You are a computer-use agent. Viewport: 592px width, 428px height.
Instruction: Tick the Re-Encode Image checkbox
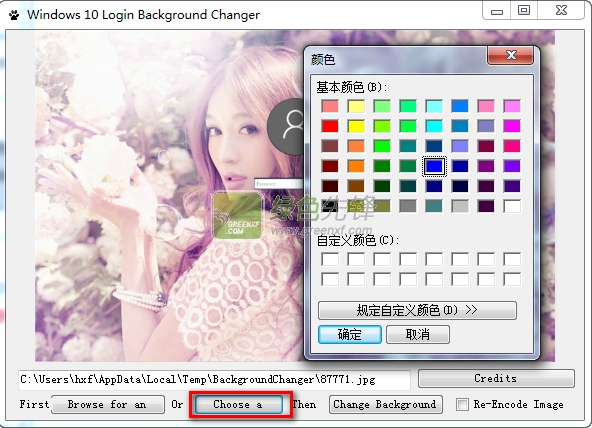[462, 404]
